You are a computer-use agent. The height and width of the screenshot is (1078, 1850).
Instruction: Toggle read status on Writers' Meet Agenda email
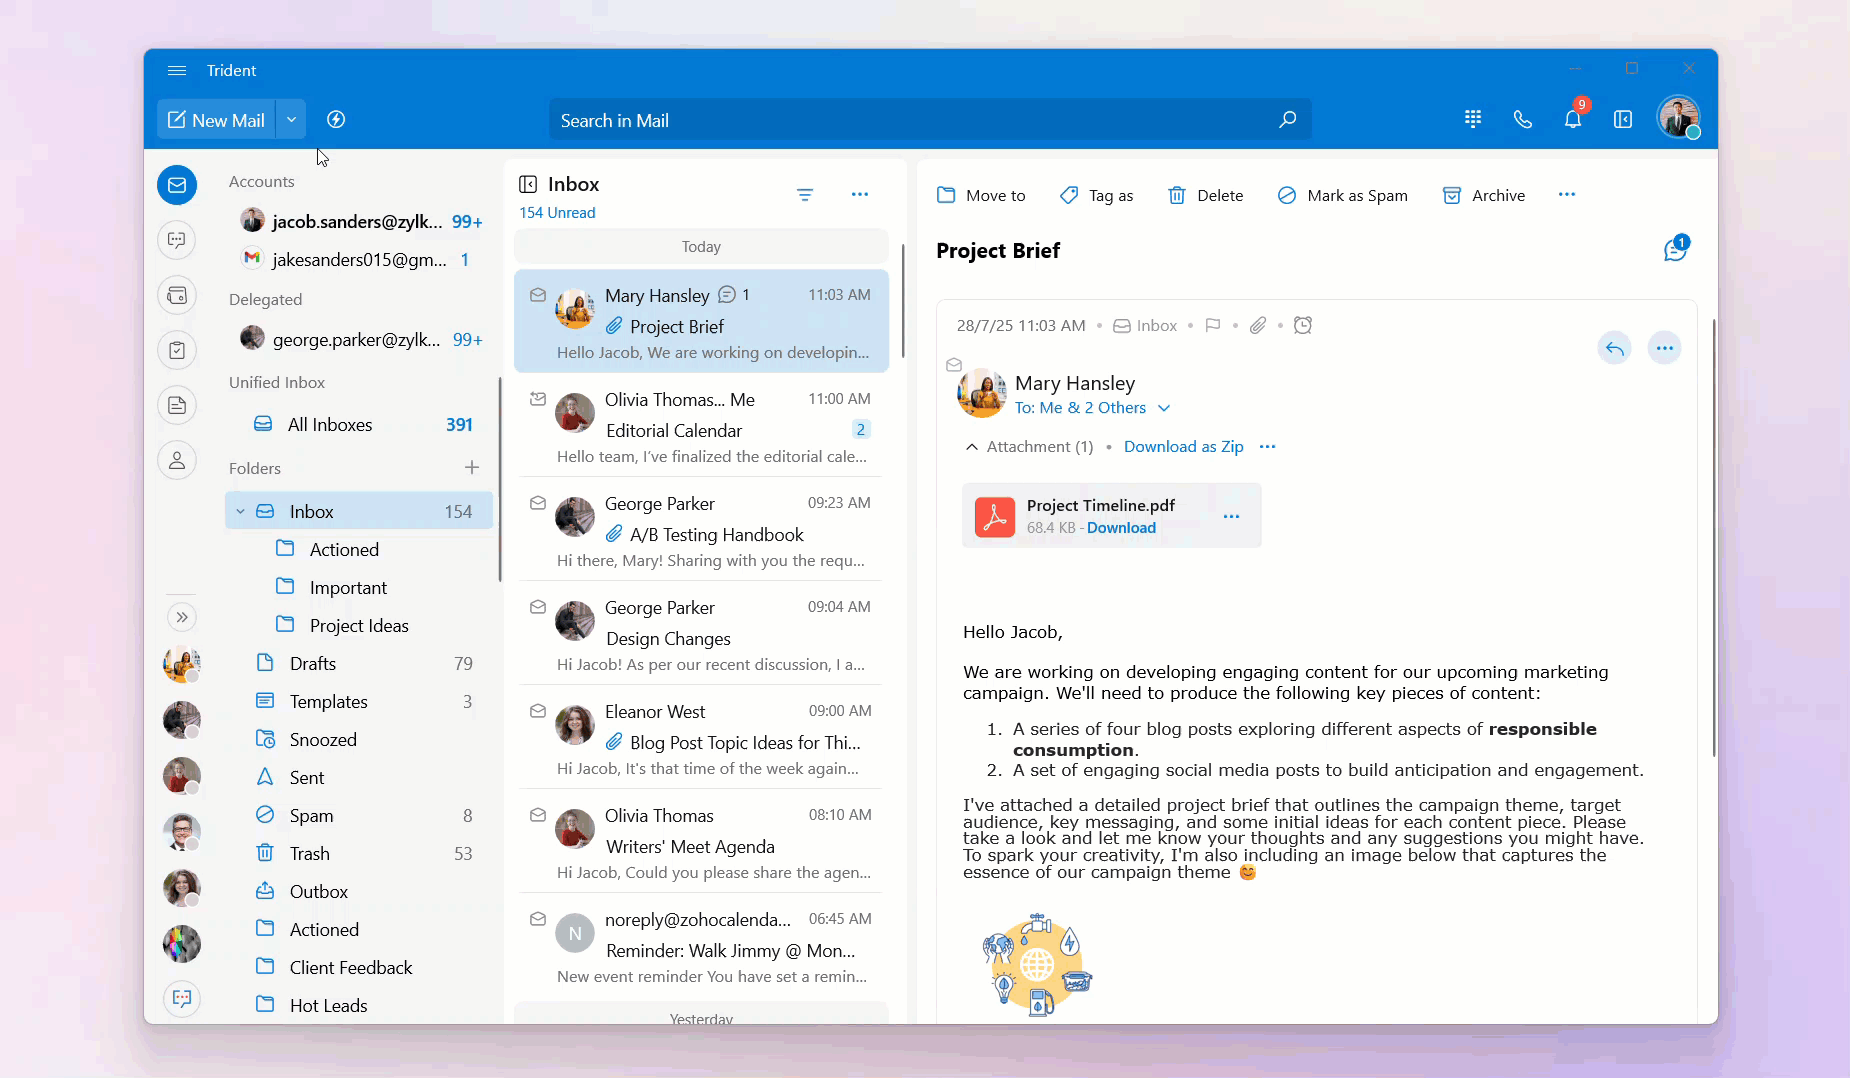pyautogui.click(x=538, y=815)
